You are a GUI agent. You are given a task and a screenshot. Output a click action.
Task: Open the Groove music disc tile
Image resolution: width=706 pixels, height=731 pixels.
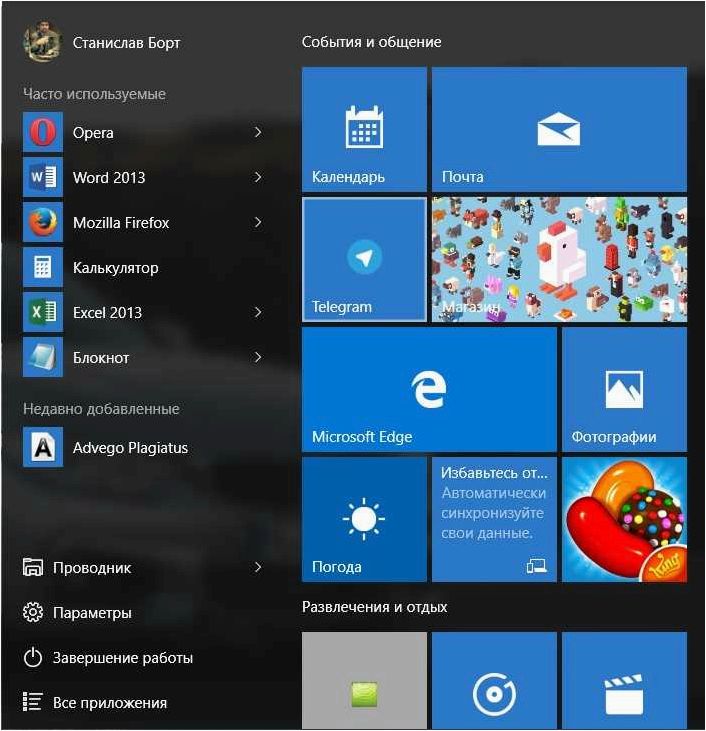494,681
